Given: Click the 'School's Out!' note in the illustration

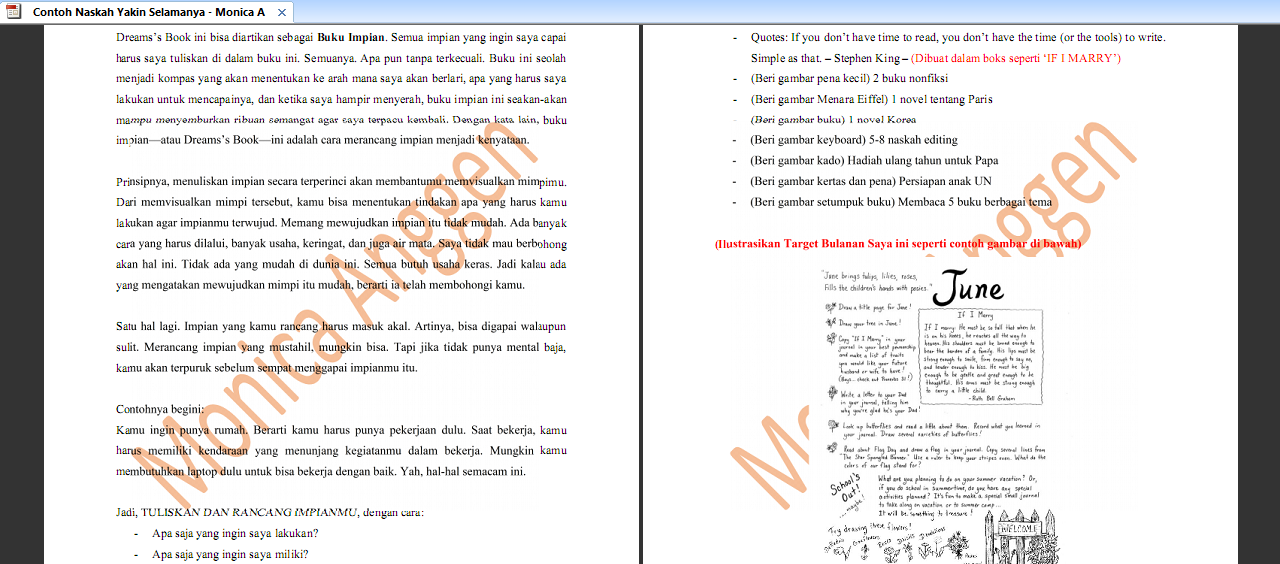Looking at the screenshot, I should click(x=850, y=494).
